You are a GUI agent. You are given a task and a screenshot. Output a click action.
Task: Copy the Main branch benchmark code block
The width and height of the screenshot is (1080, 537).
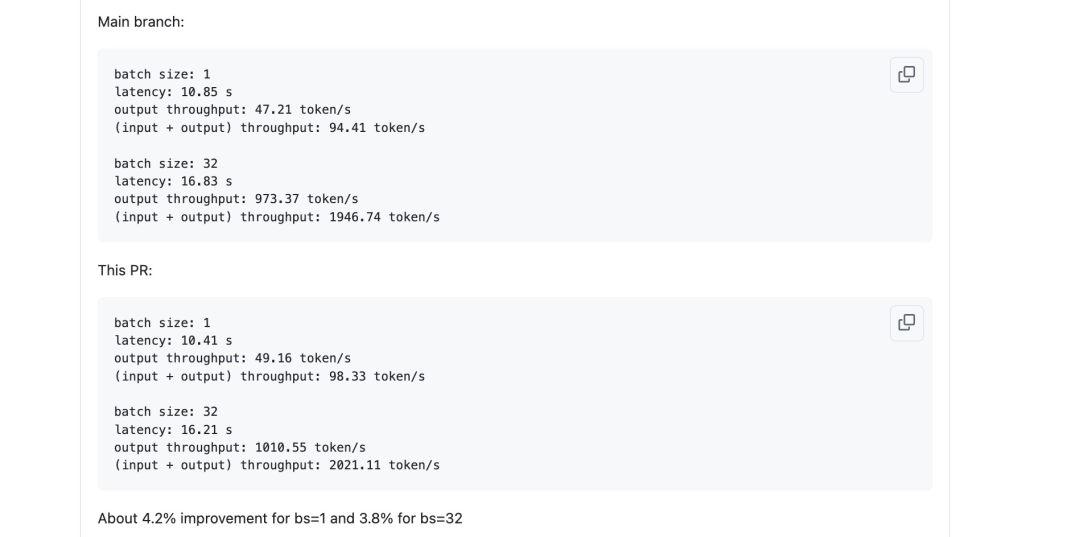coord(906,74)
